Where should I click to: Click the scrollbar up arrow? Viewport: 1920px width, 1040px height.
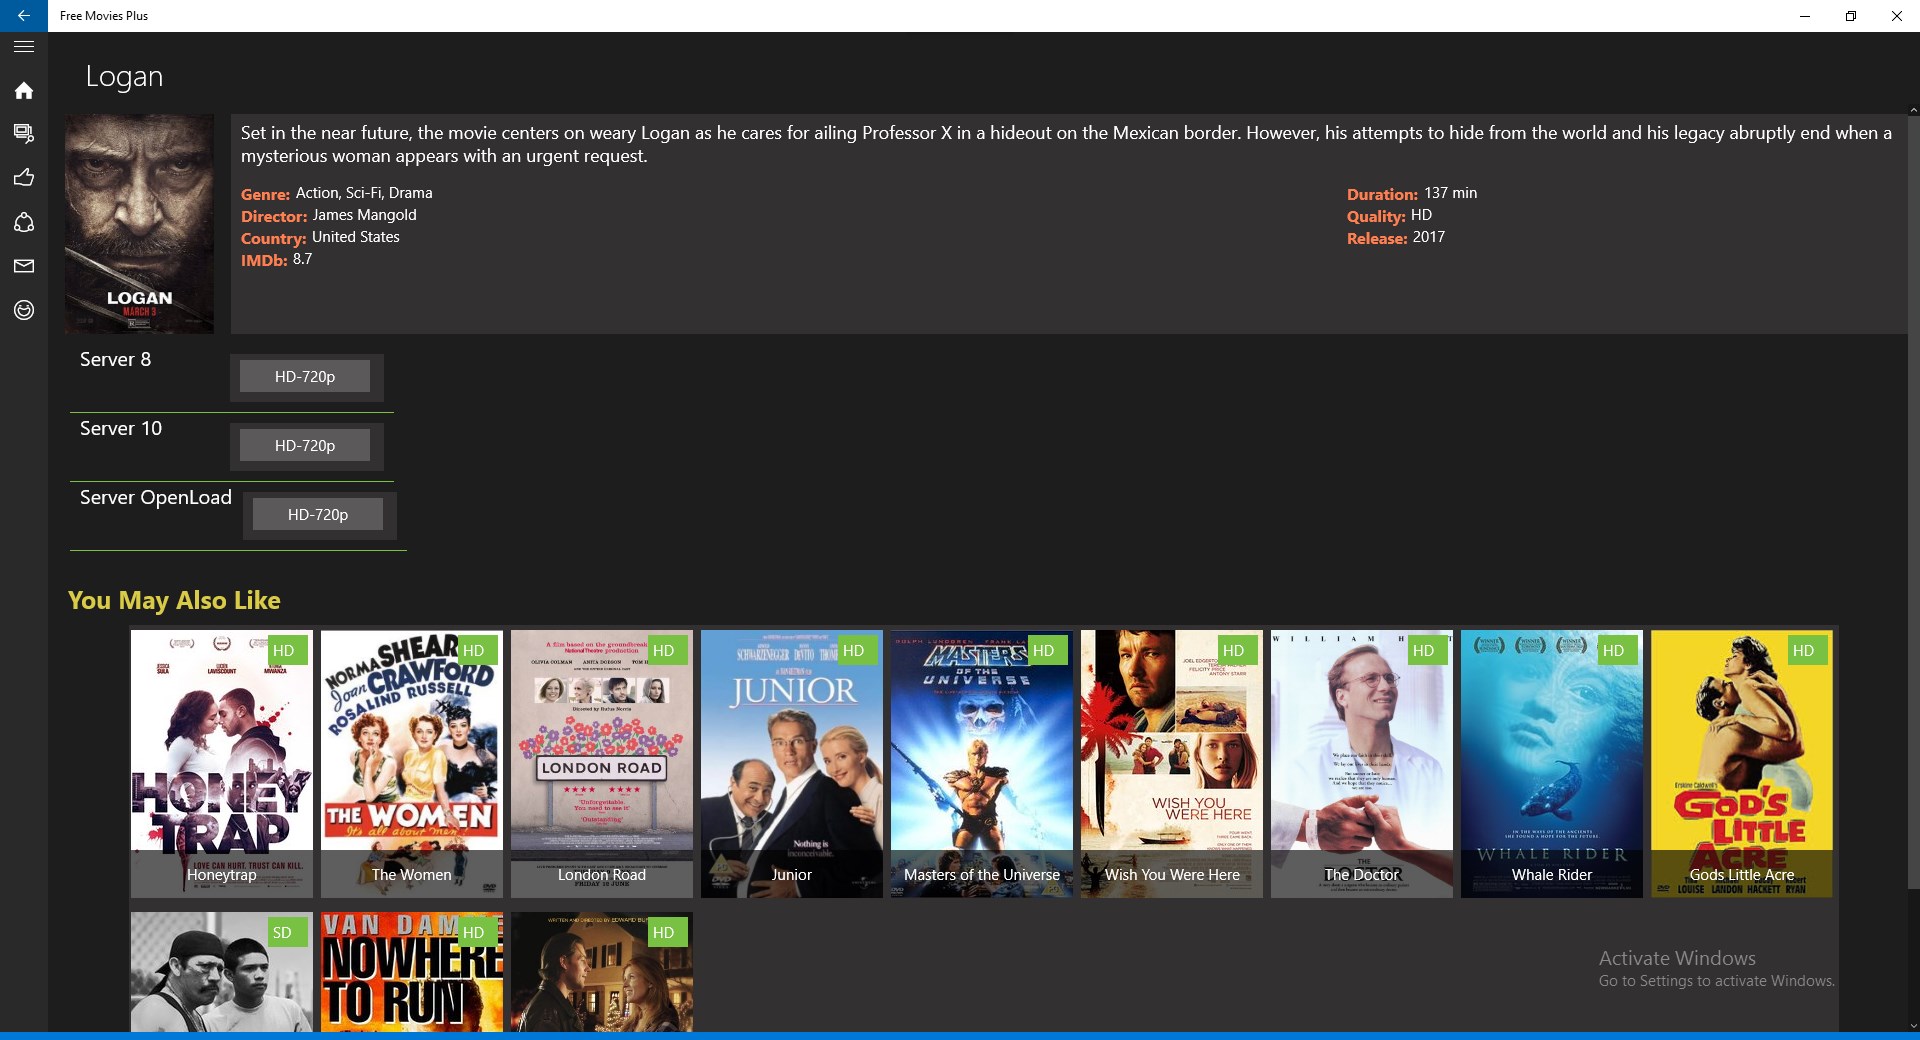point(1913,110)
